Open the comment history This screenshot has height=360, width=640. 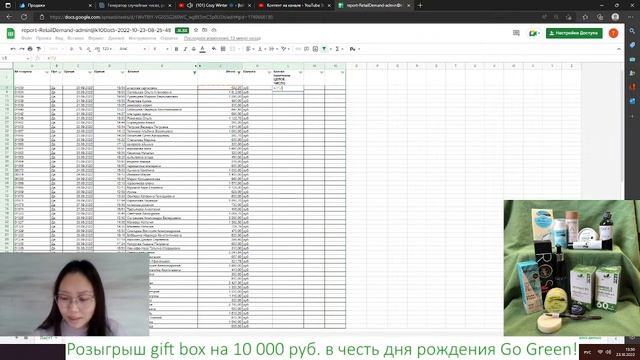click(x=516, y=33)
